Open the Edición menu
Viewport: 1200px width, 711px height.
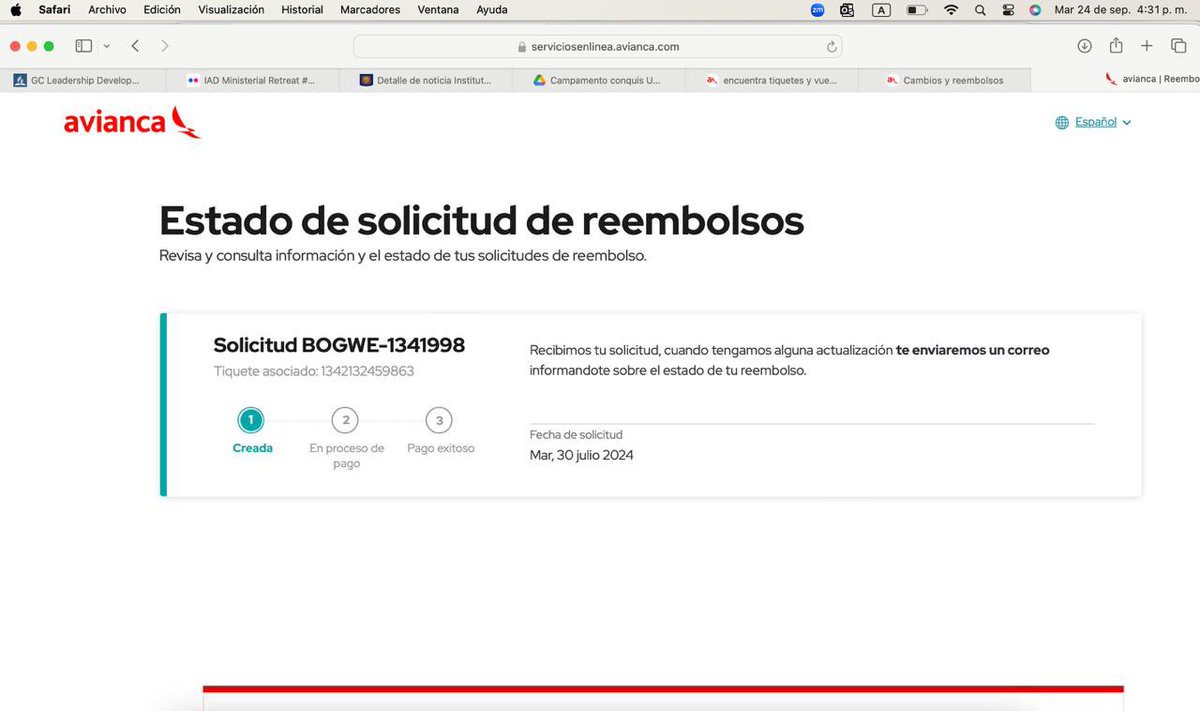pyautogui.click(x=162, y=10)
